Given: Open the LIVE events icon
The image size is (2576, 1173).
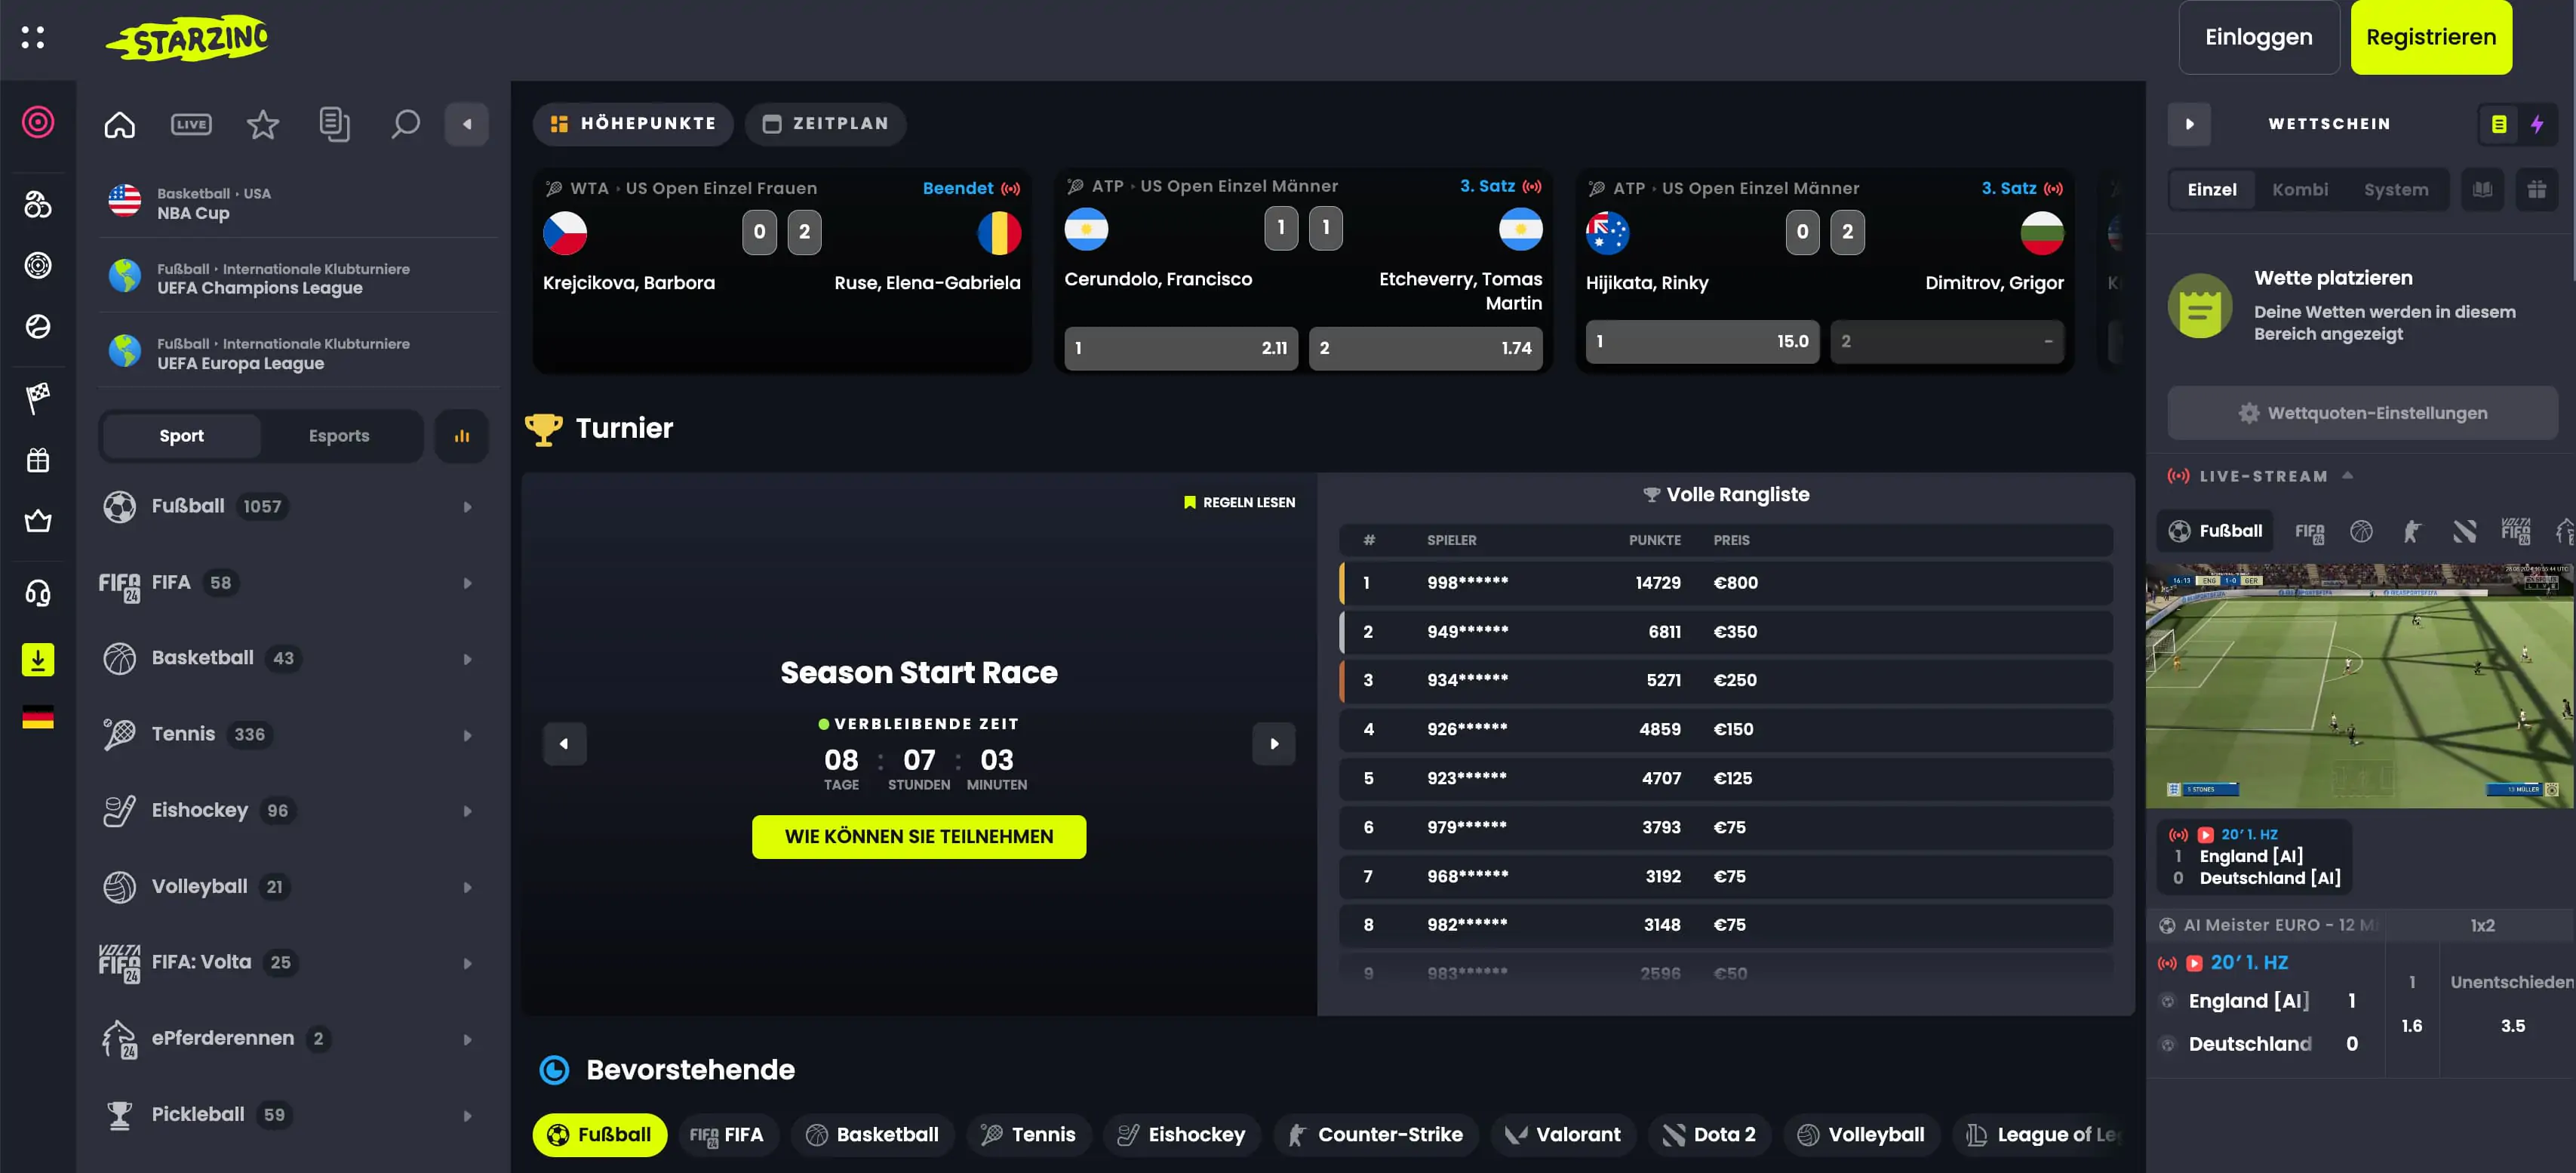Looking at the screenshot, I should pyautogui.click(x=191, y=124).
